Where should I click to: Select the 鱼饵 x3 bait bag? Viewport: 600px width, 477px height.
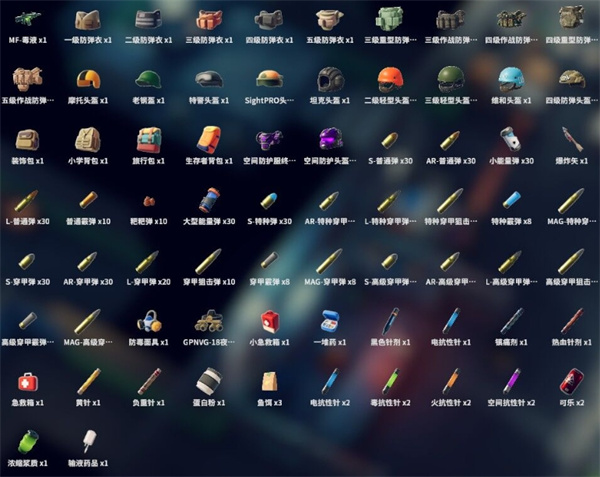[x=270, y=382]
